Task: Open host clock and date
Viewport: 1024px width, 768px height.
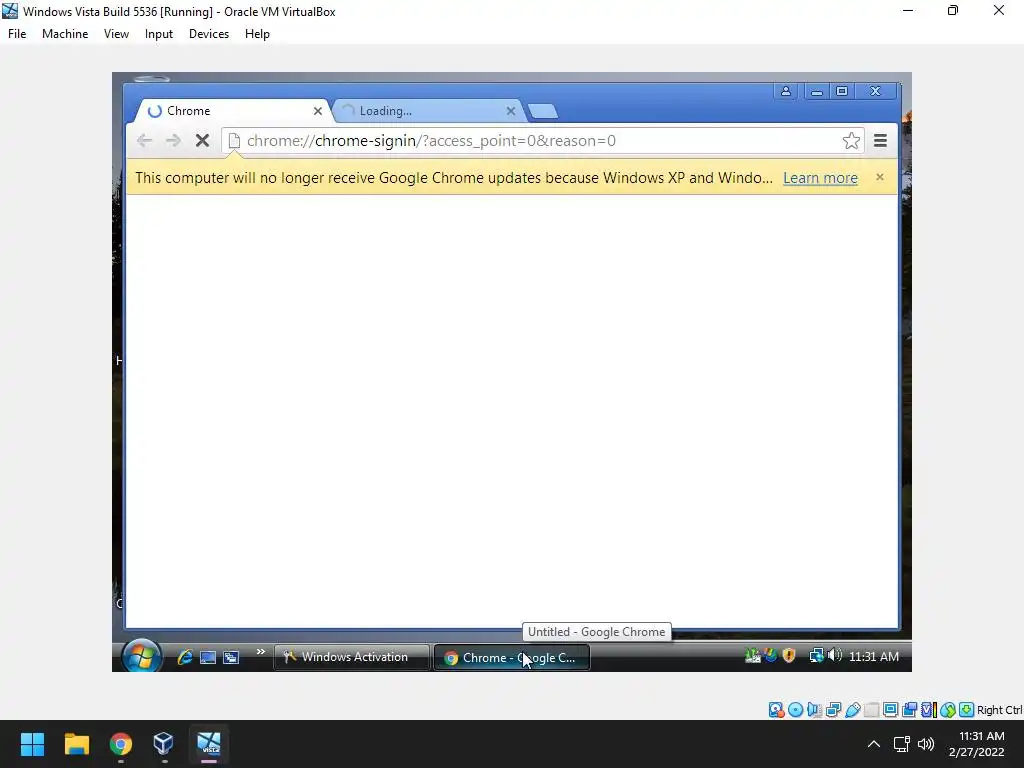Action: (977, 744)
